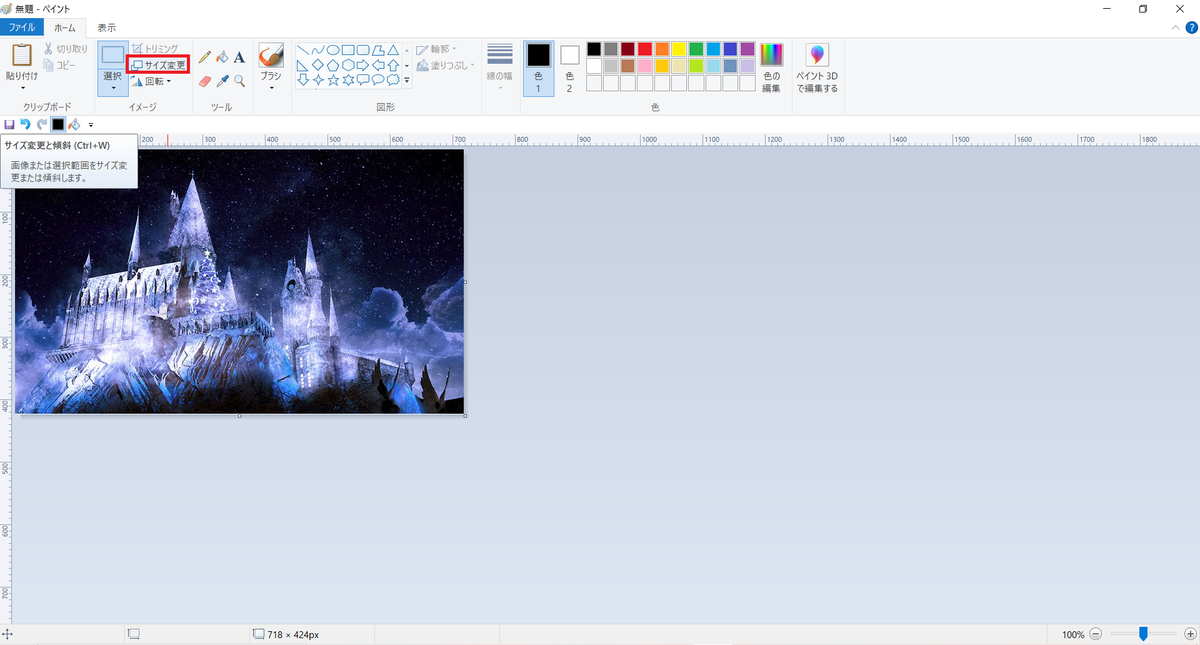The height and width of the screenshot is (645, 1200).
Task: Choose the straight line shape
Action: (x=302, y=50)
